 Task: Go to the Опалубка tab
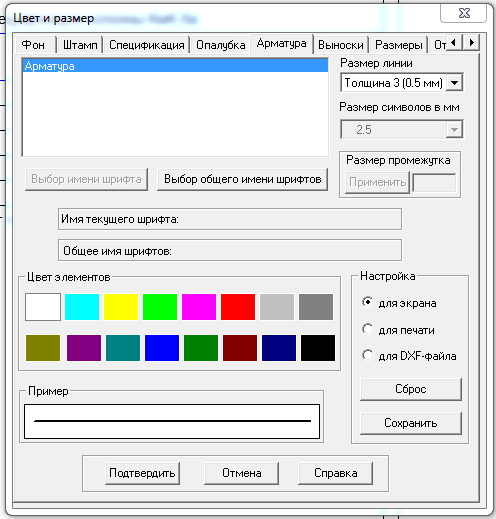(220, 45)
